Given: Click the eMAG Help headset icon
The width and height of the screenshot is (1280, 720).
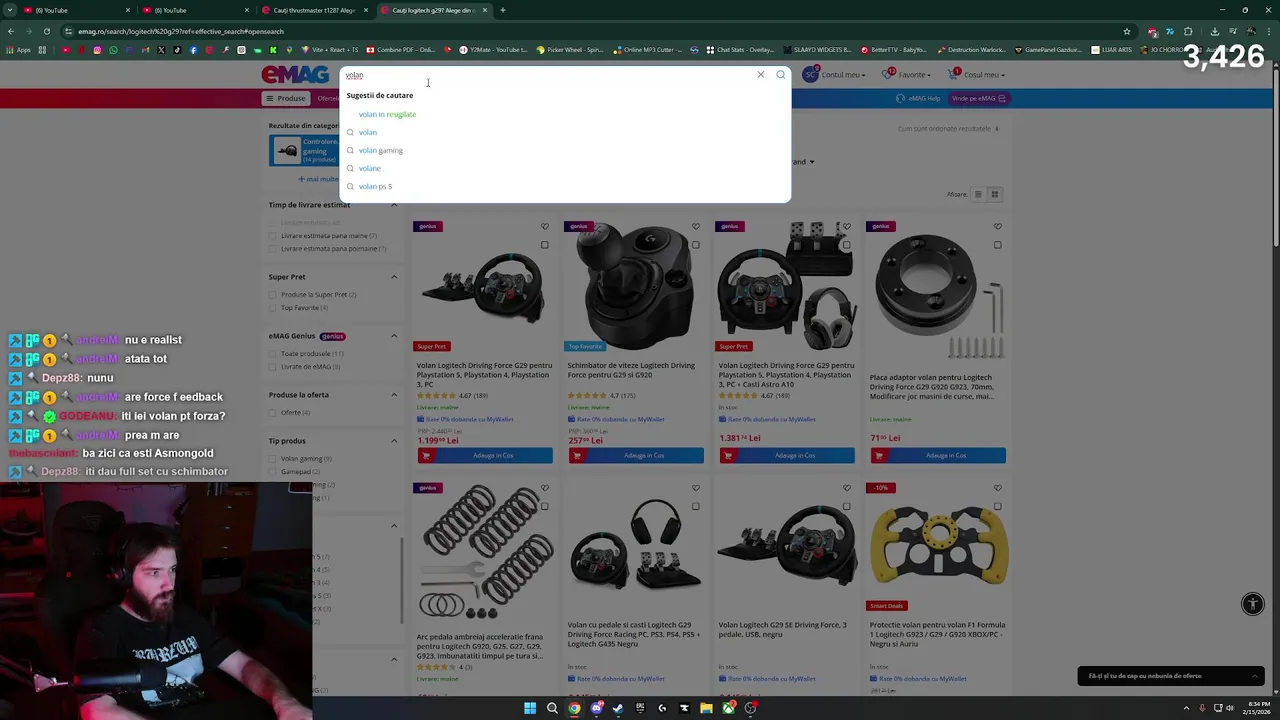Looking at the screenshot, I should click(900, 98).
